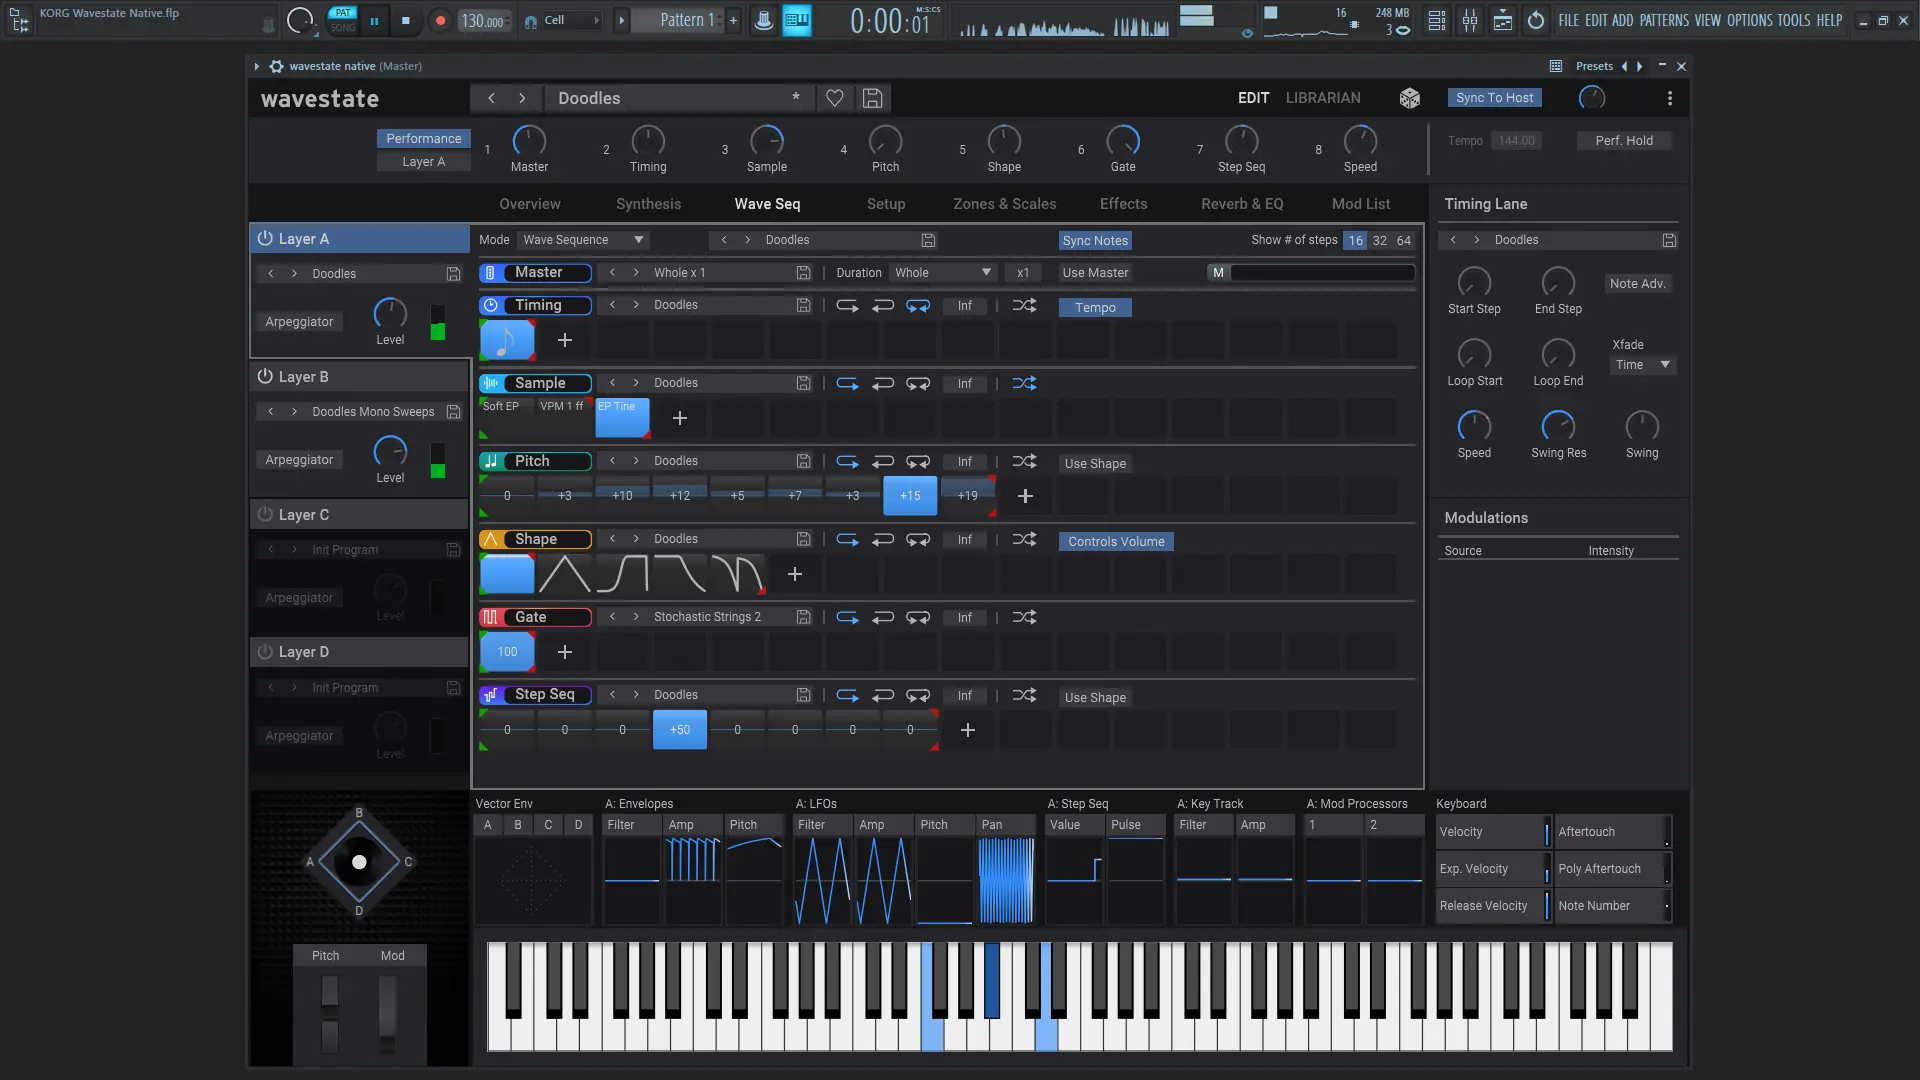This screenshot has height=1080, width=1920.
Task: Switch to the Effects tab
Action: 1123,204
